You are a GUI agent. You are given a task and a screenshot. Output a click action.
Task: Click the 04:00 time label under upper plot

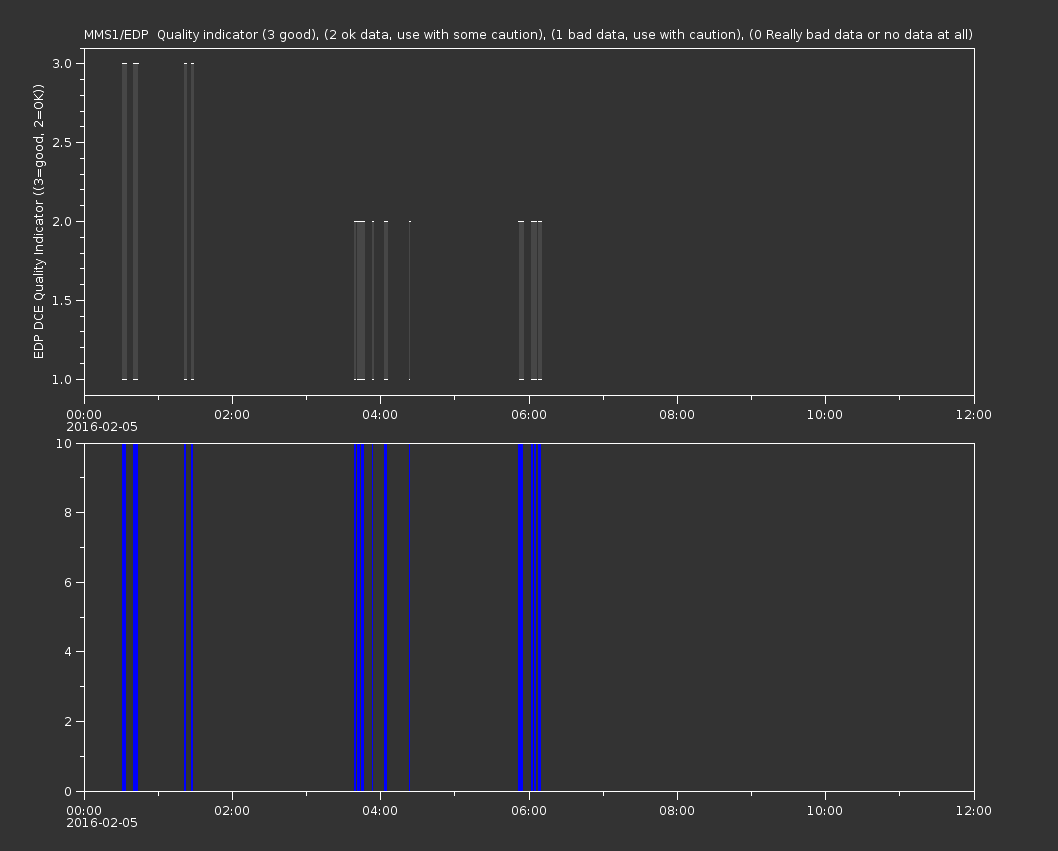click(x=381, y=414)
